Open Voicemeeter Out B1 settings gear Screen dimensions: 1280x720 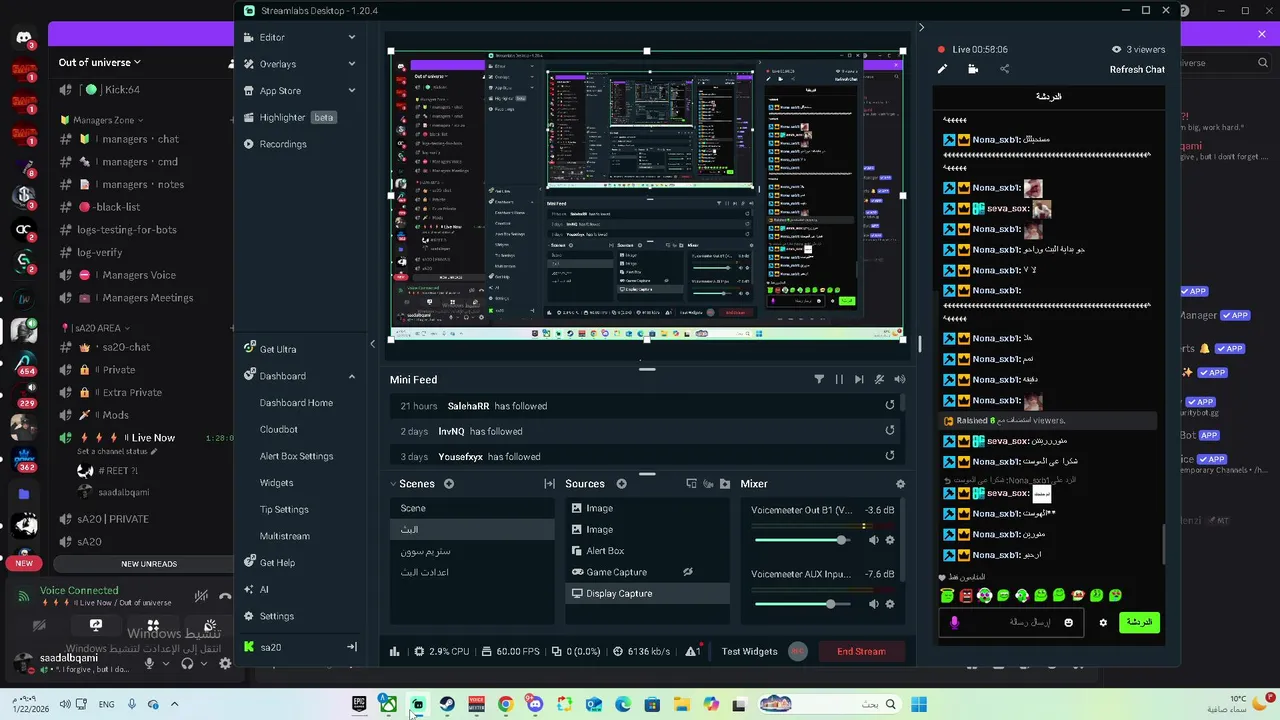890,540
